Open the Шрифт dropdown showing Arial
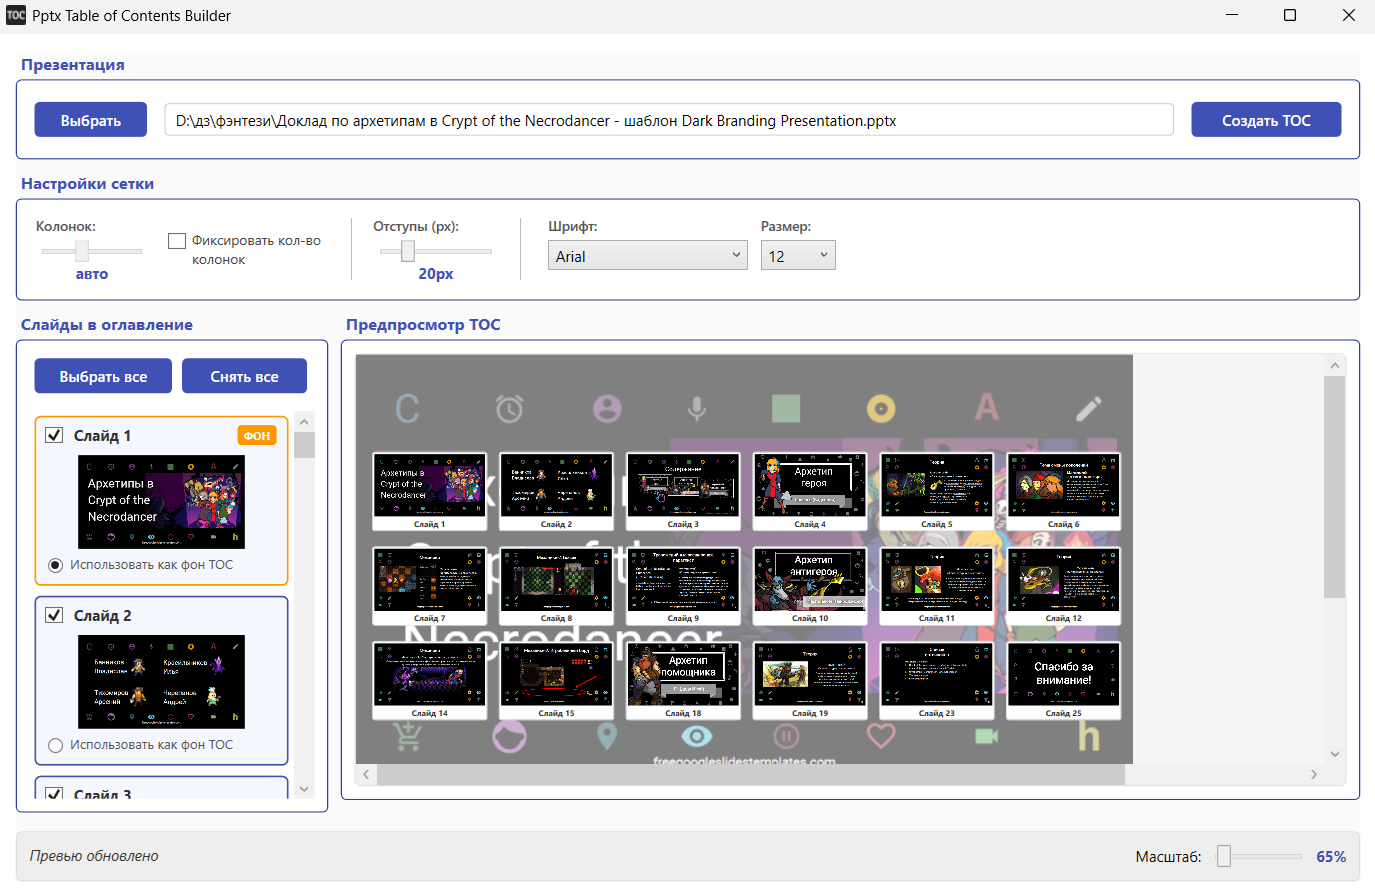Viewport: 1375px width, 895px height. pyautogui.click(x=648, y=255)
